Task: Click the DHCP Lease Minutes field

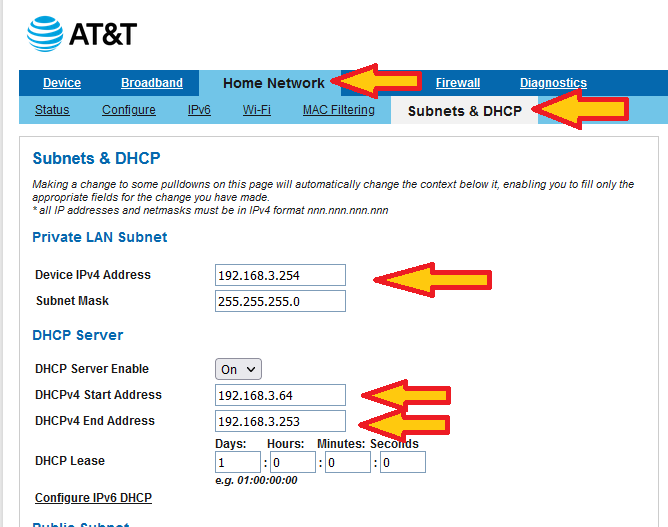Action: pos(348,462)
